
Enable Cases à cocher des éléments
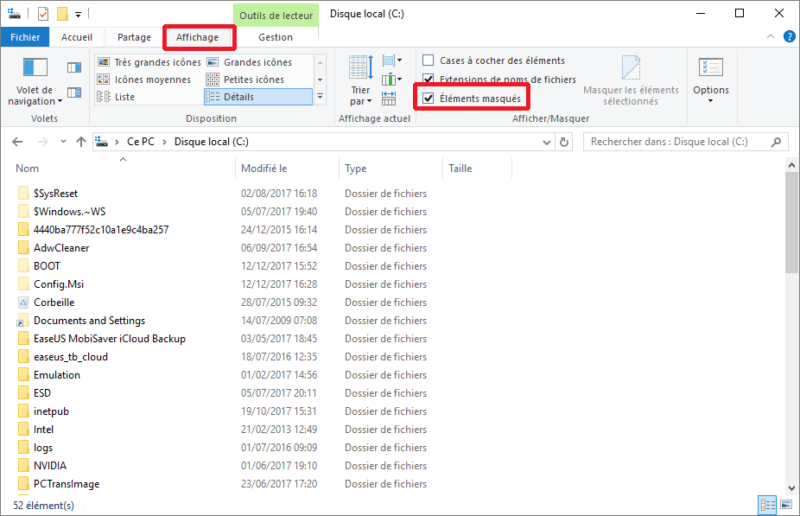(x=428, y=61)
